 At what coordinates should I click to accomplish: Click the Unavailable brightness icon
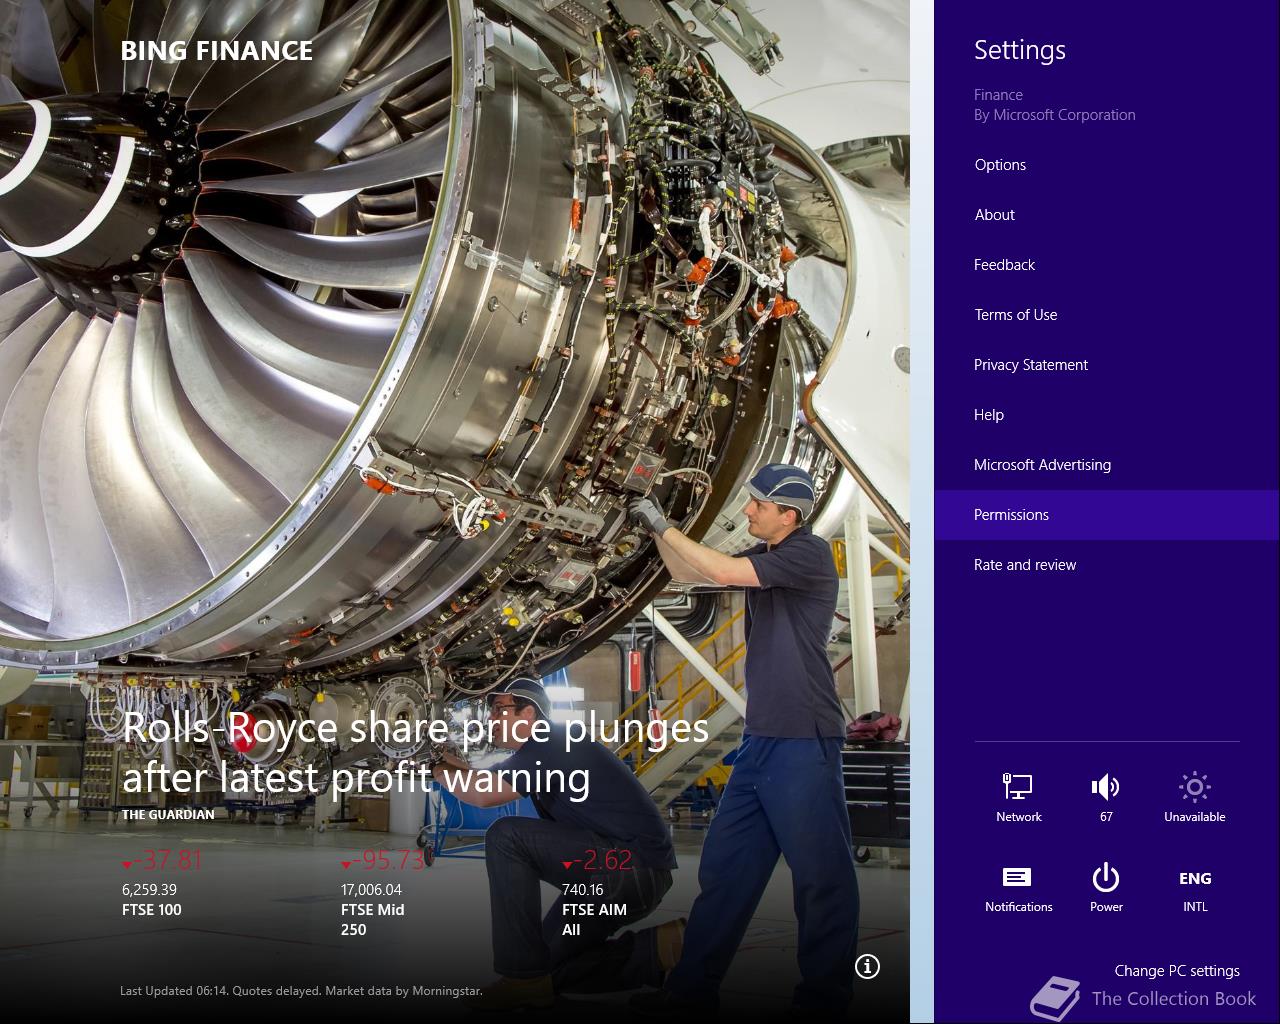1194,797
